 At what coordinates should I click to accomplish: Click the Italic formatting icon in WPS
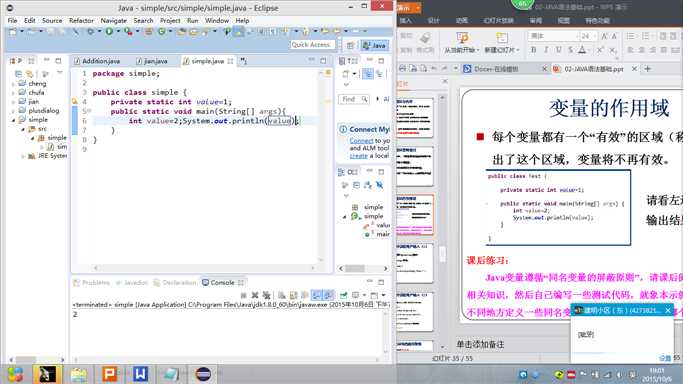(x=546, y=50)
